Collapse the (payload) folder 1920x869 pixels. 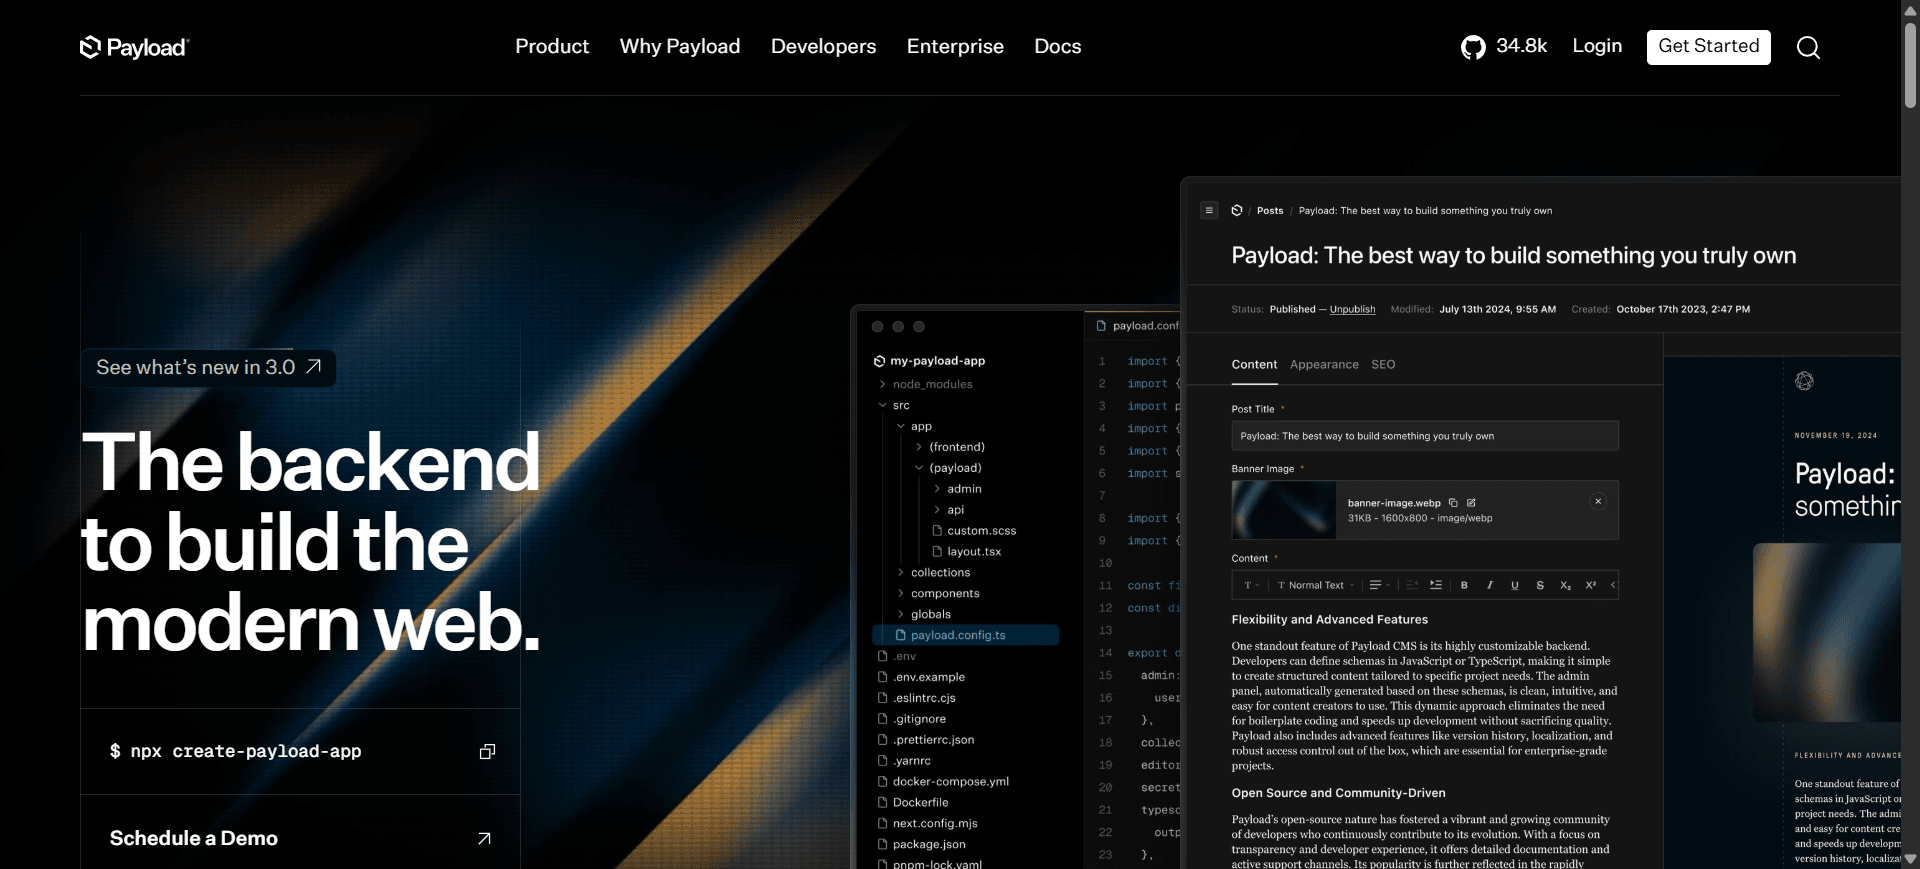(919, 468)
